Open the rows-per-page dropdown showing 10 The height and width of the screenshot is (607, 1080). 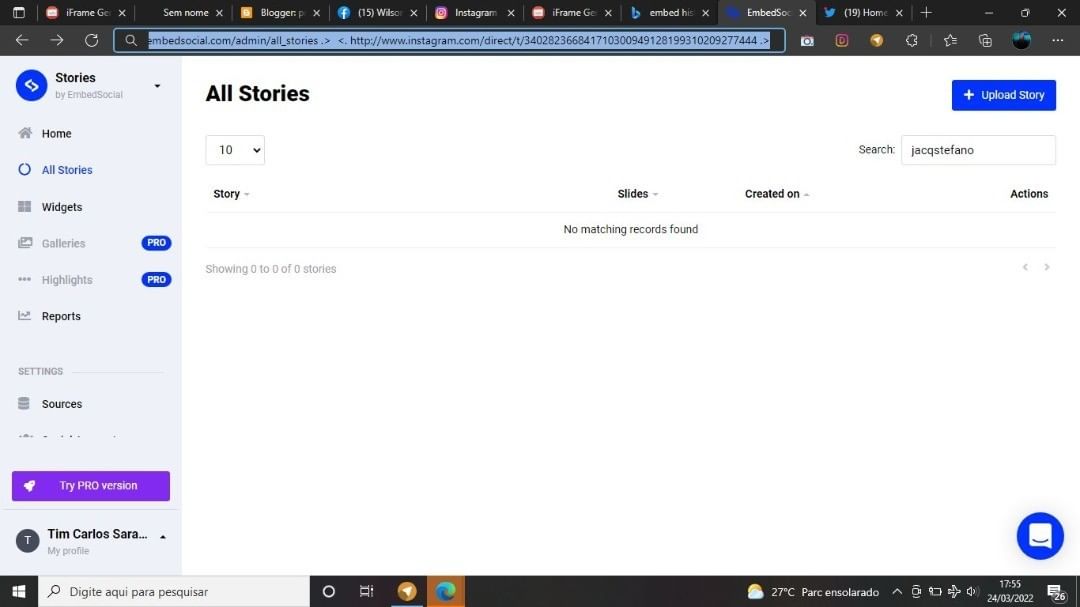pos(235,150)
